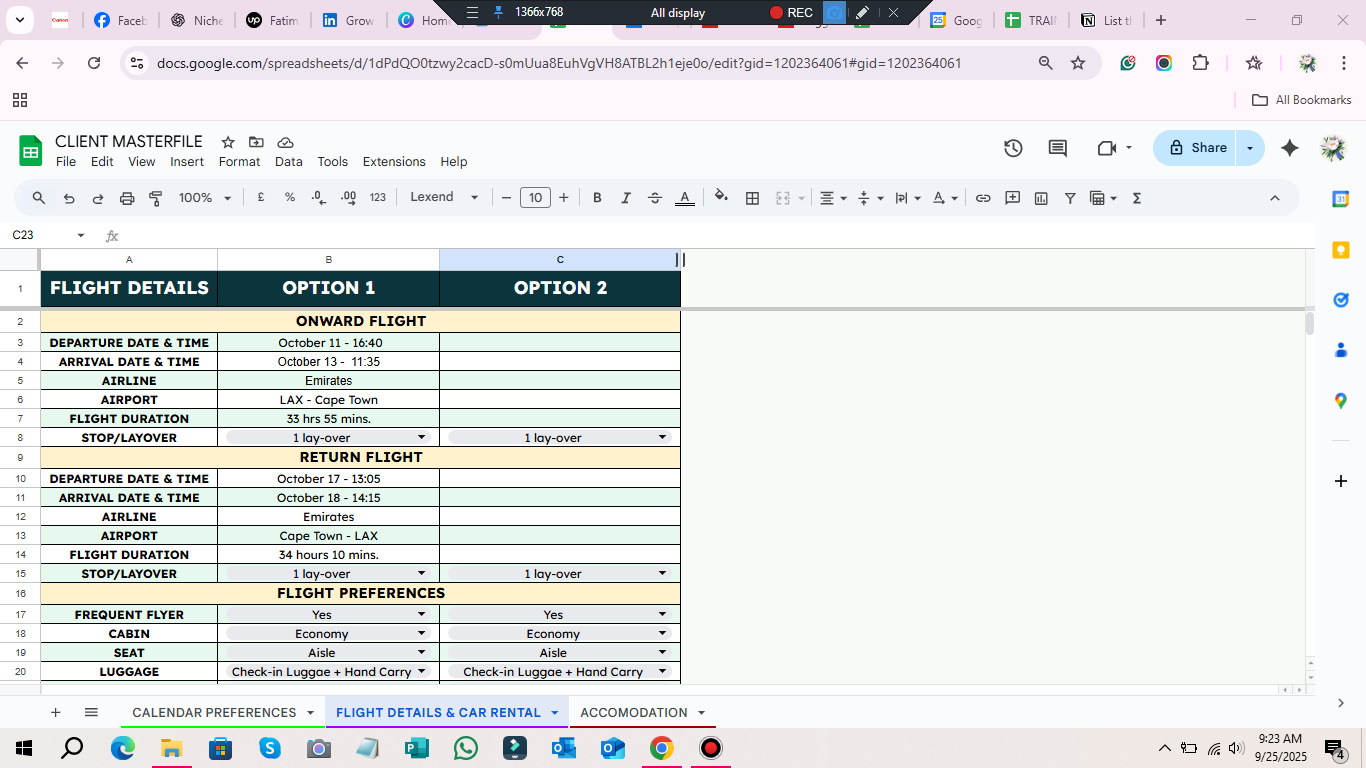Toggle italic formatting
The width and height of the screenshot is (1366, 768).
626,198
